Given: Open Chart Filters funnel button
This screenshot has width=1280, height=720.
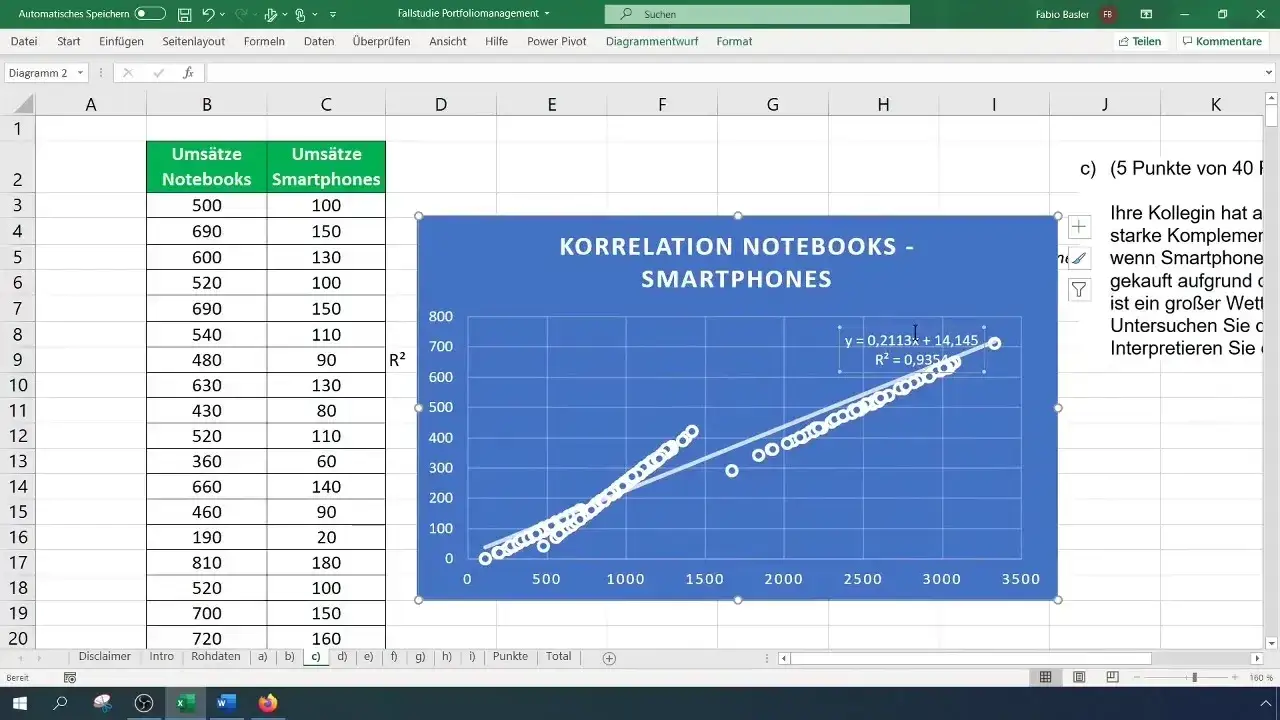Looking at the screenshot, I should tap(1079, 289).
